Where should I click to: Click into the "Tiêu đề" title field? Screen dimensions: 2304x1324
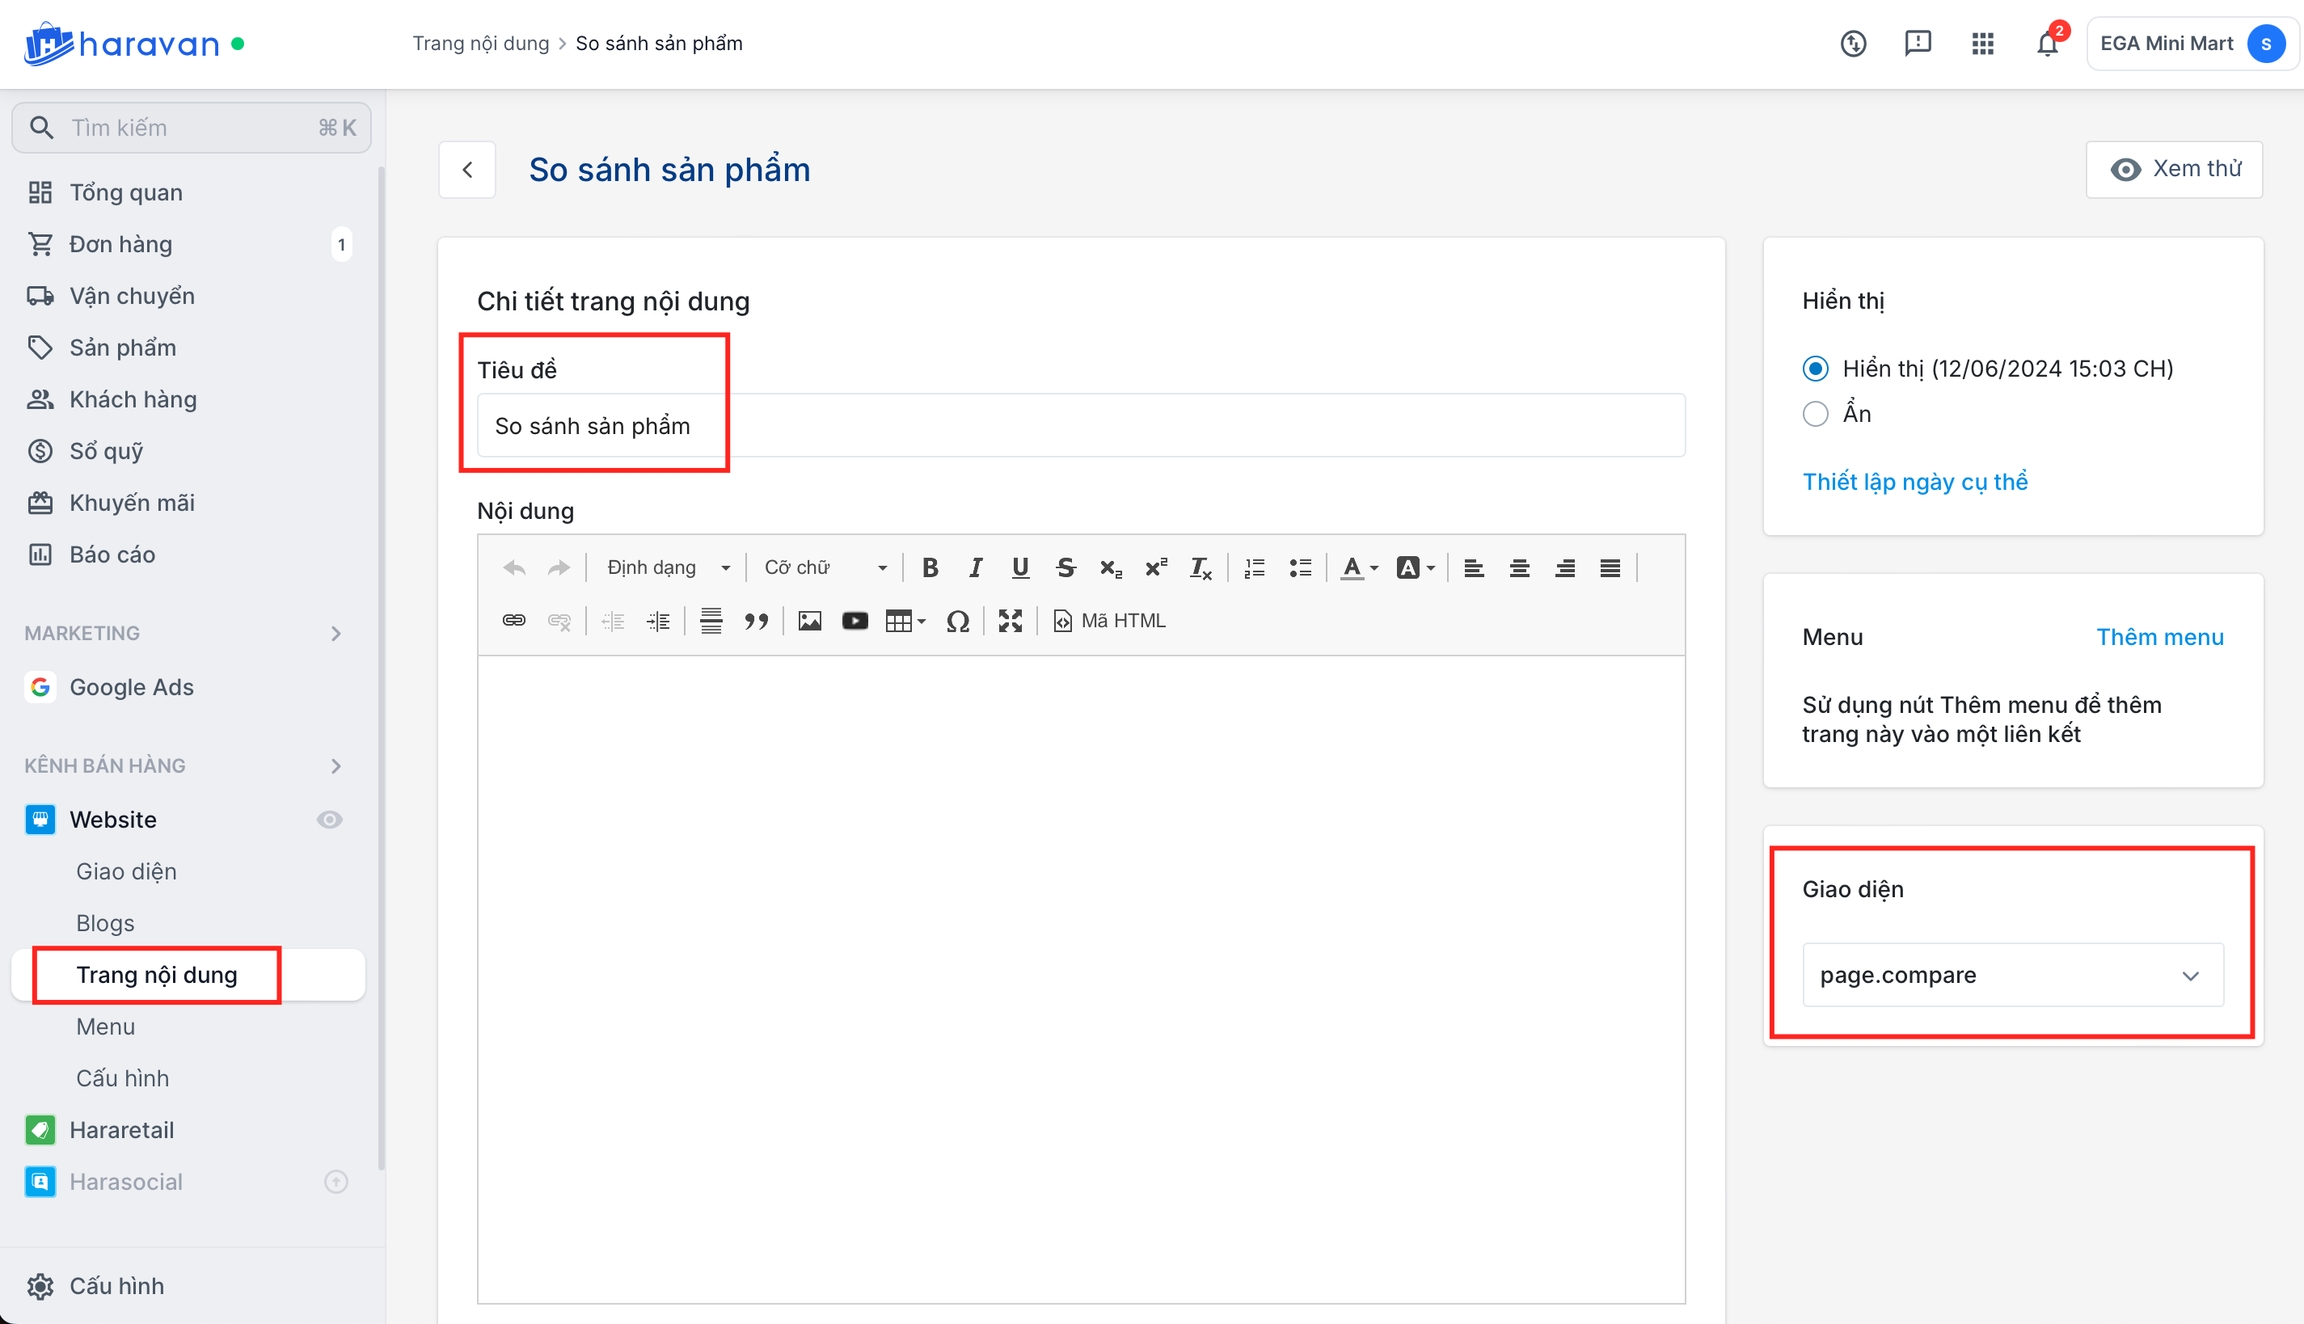click(x=1080, y=426)
